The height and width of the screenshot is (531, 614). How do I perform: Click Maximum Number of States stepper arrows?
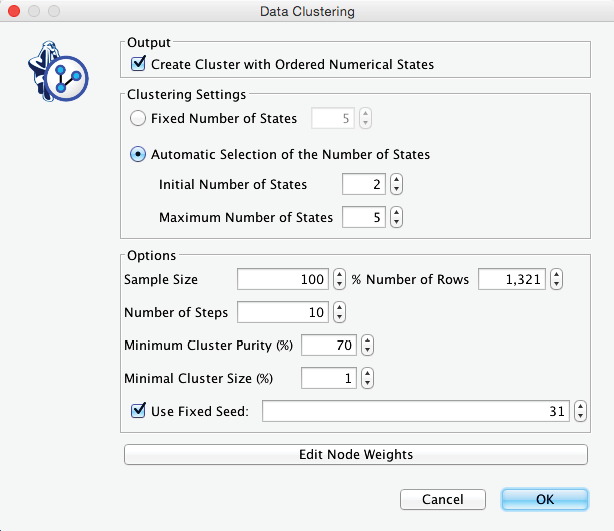[x=396, y=217]
